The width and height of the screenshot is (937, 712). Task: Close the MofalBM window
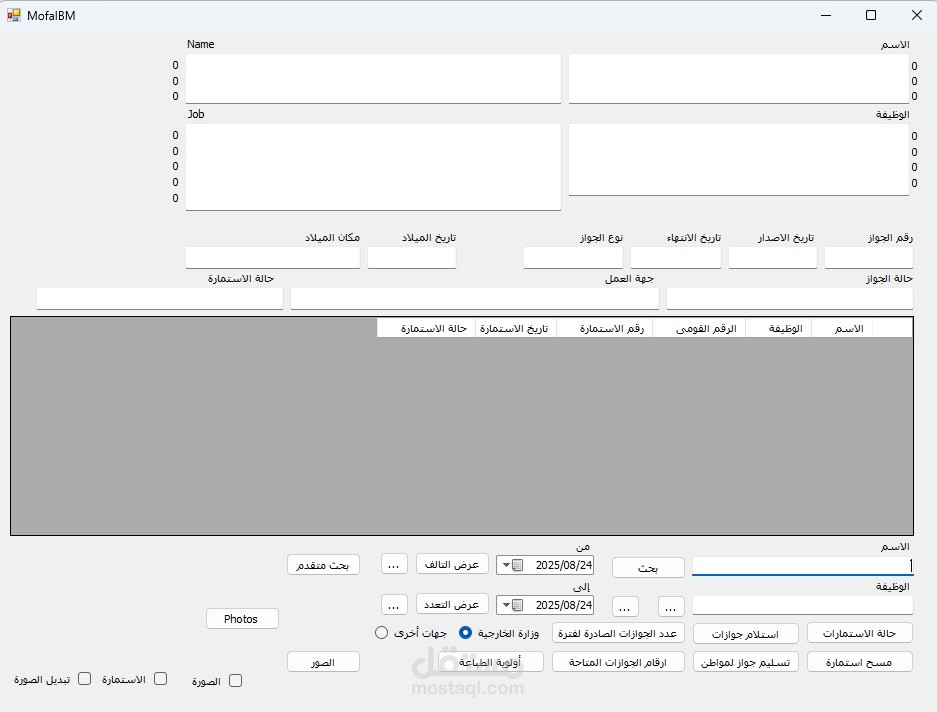916,16
